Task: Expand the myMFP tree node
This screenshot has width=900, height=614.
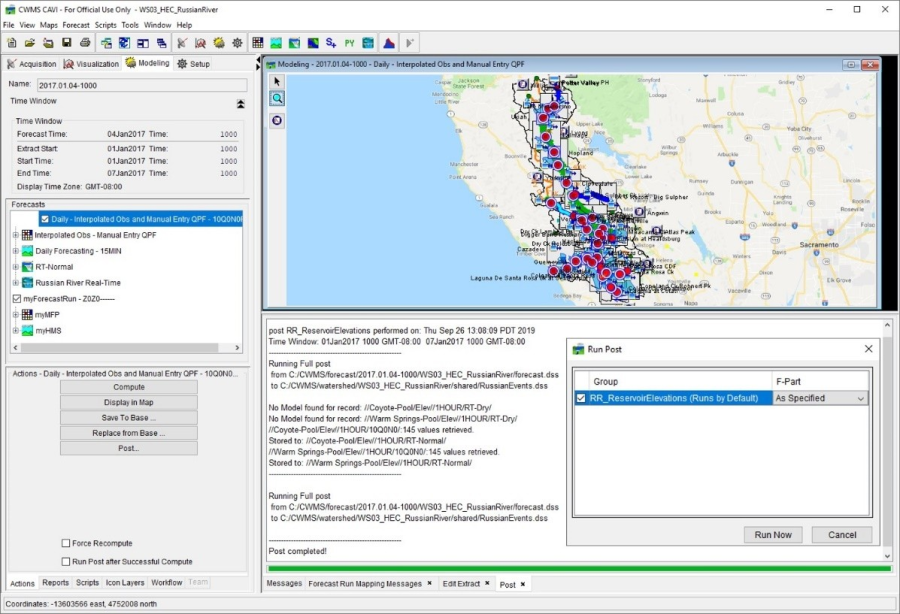Action: (x=15, y=314)
